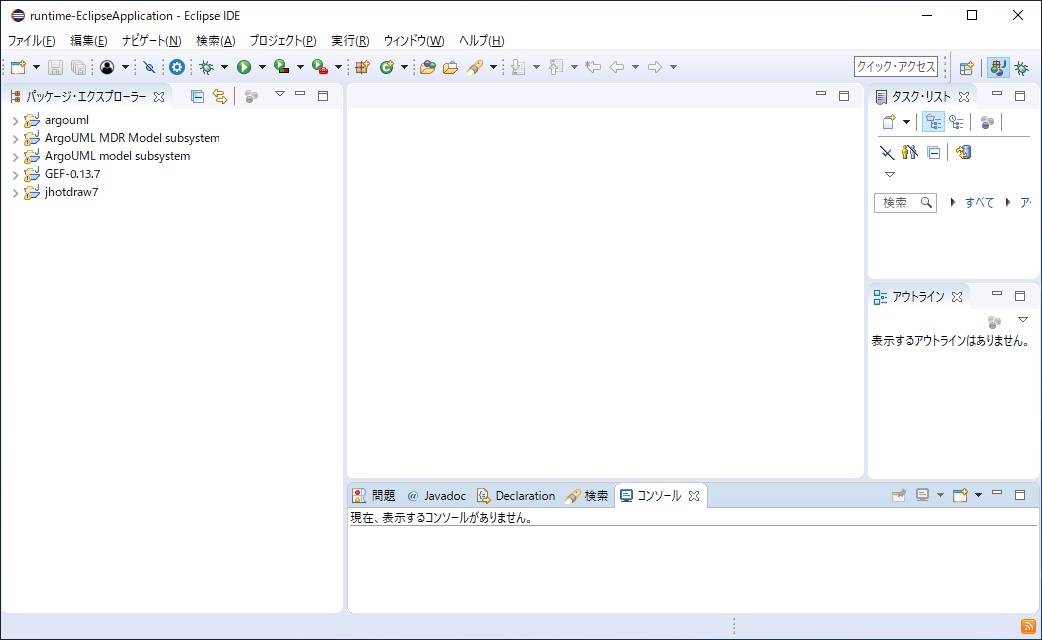Toggle Scheduled presentation in Task List
The width and height of the screenshot is (1042, 640).
click(956, 122)
